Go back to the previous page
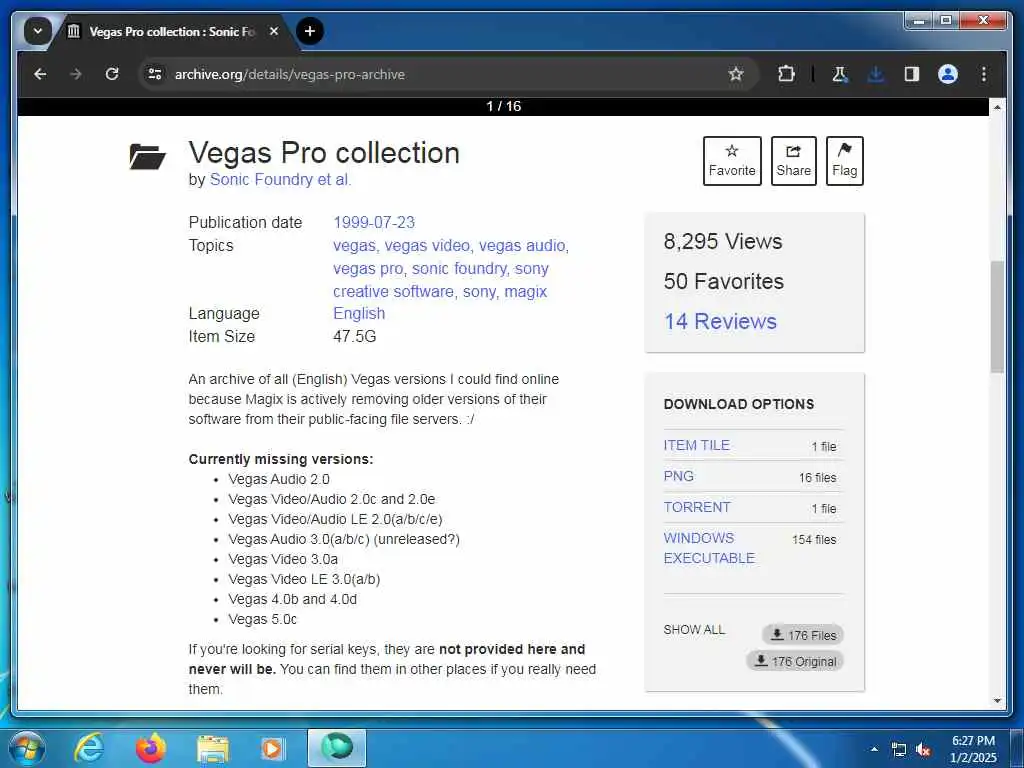 pos(40,74)
